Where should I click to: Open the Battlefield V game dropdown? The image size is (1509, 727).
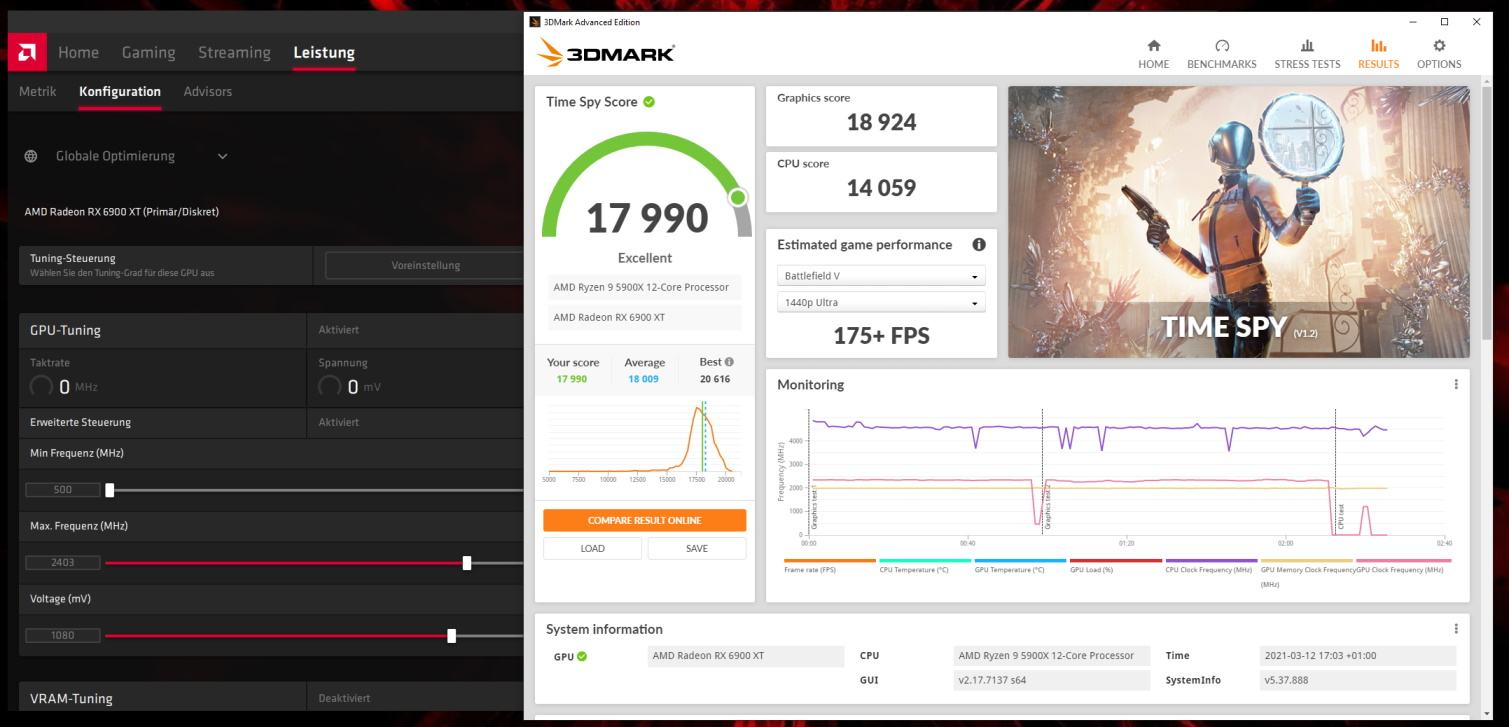click(881, 276)
